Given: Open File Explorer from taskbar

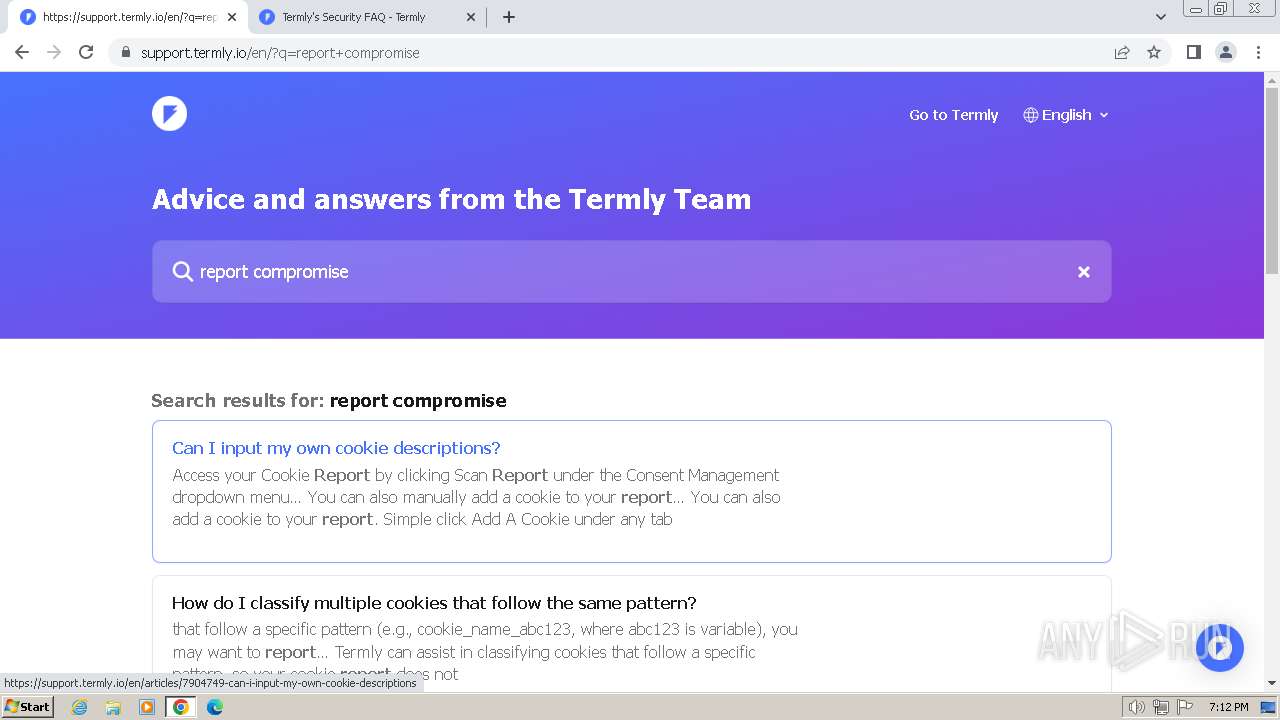Looking at the screenshot, I should (x=113, y=707).
